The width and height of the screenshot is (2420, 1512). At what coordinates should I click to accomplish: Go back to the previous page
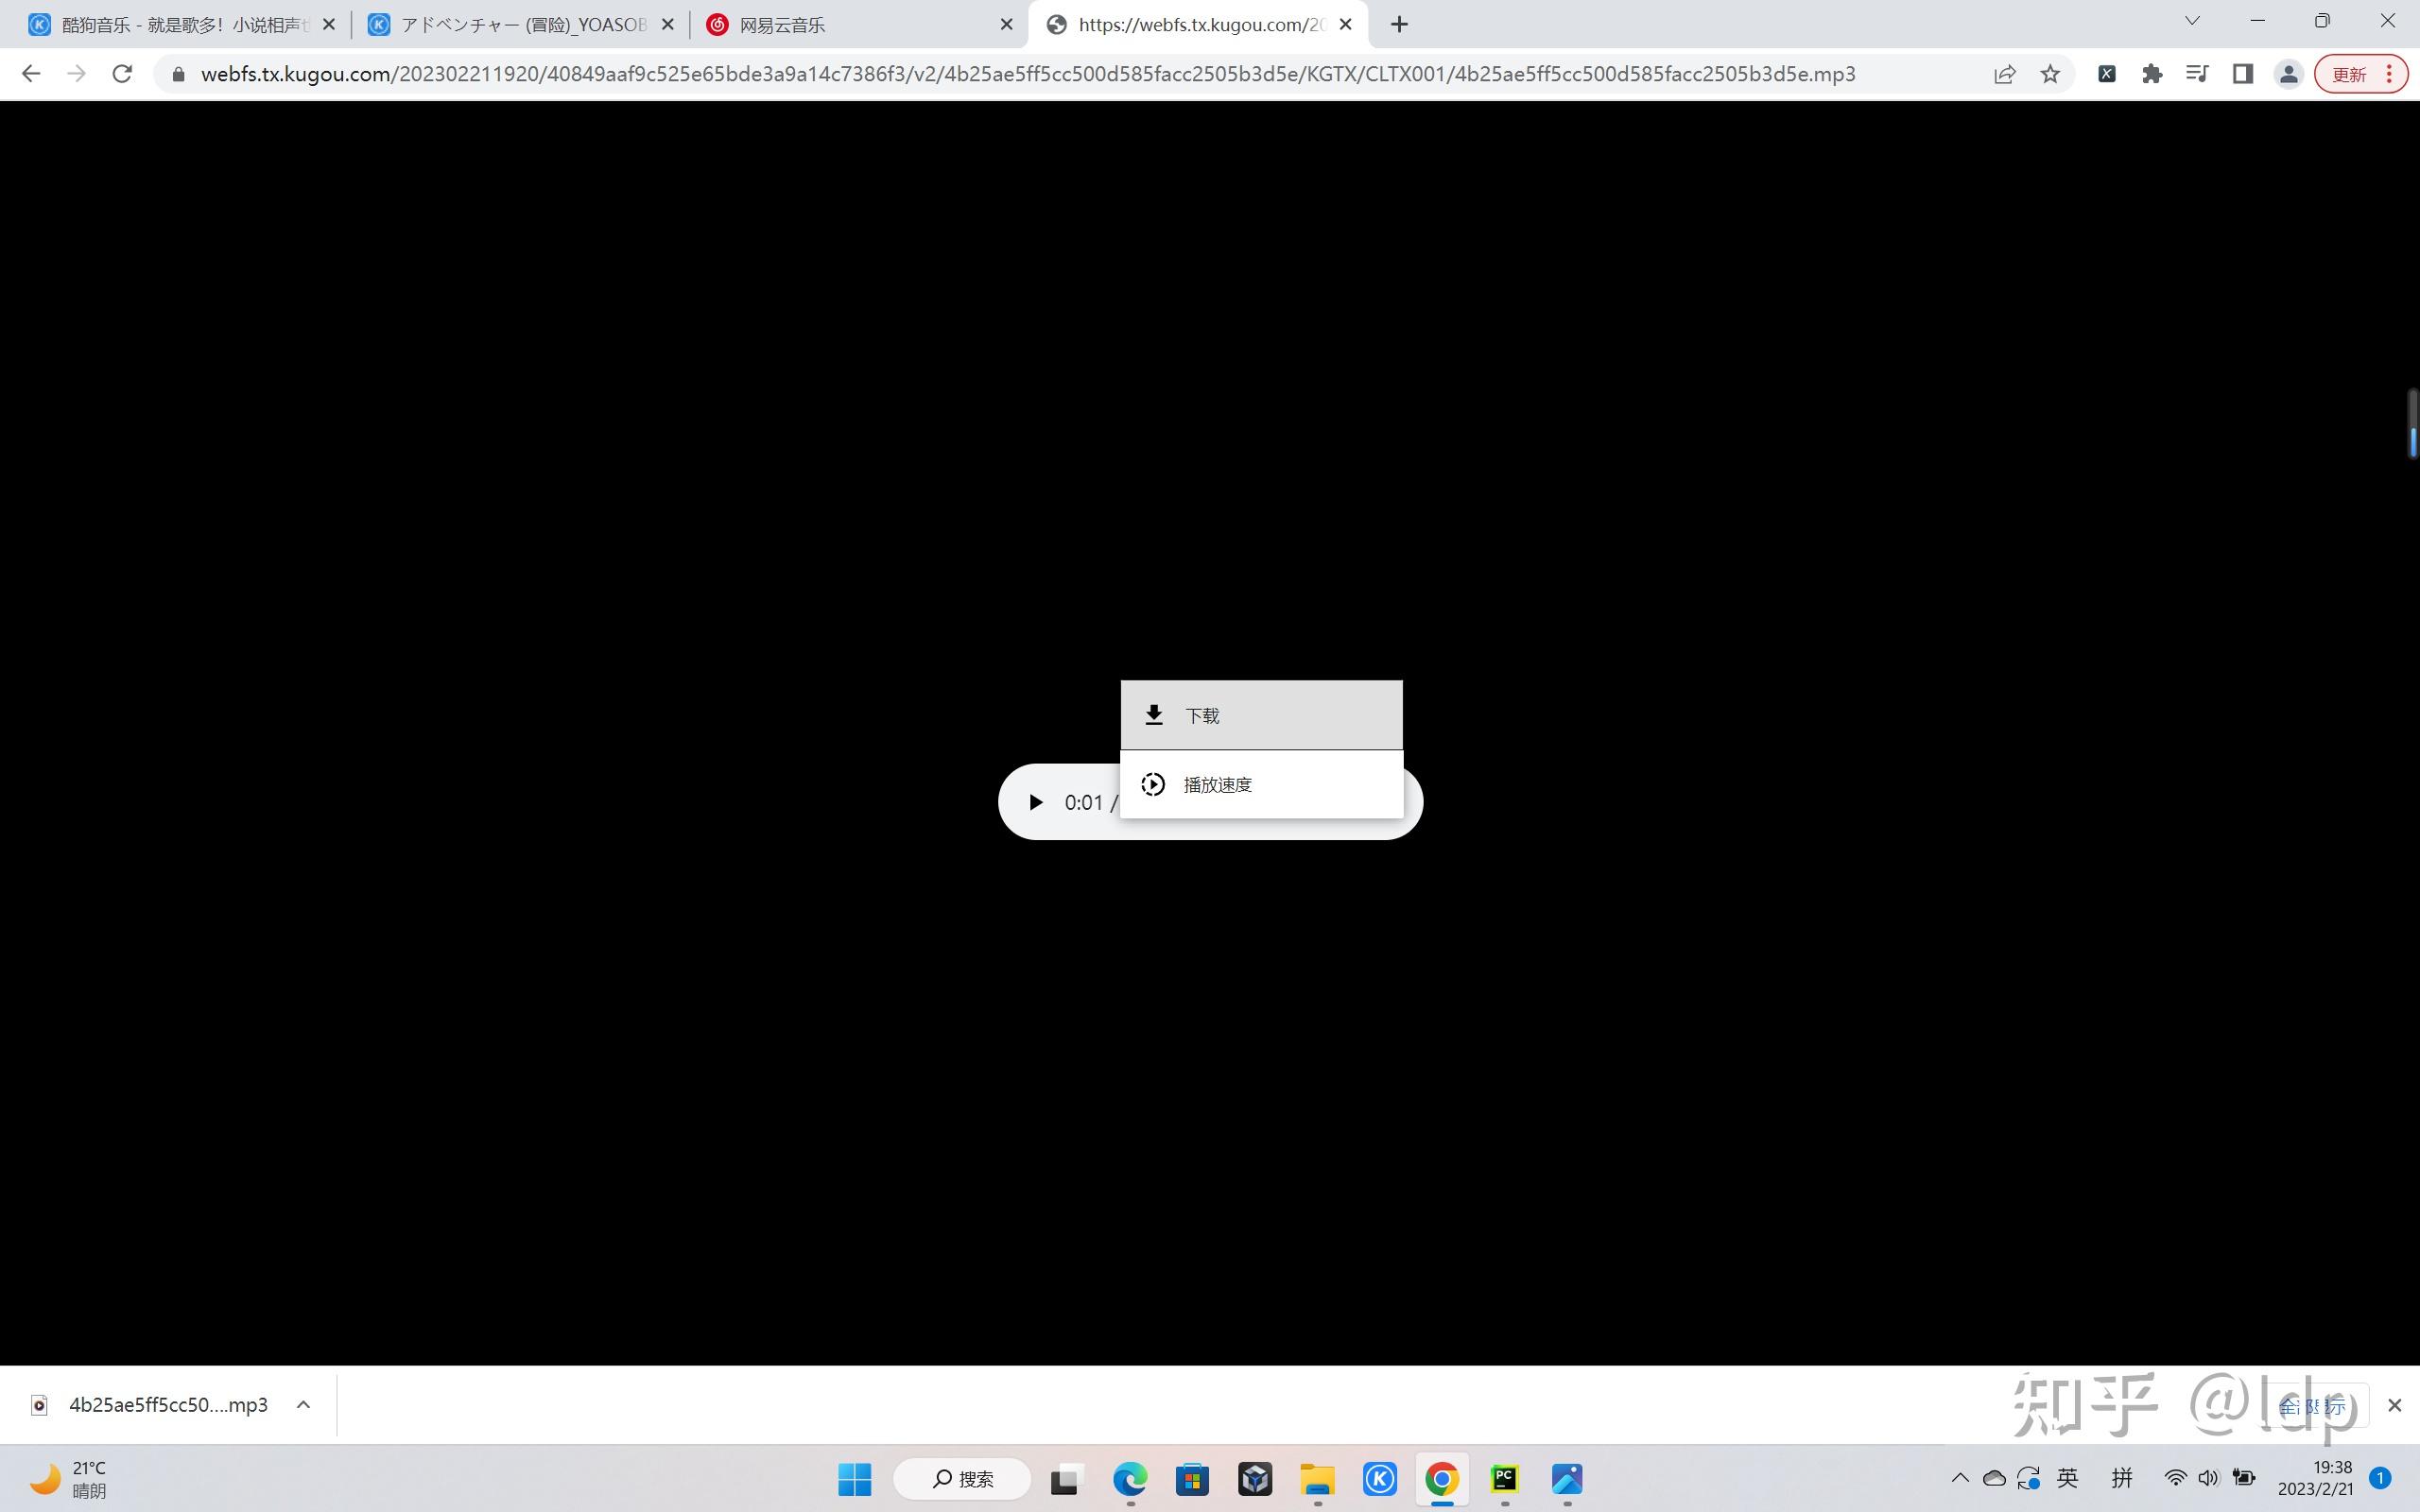(x=31, y=74)
